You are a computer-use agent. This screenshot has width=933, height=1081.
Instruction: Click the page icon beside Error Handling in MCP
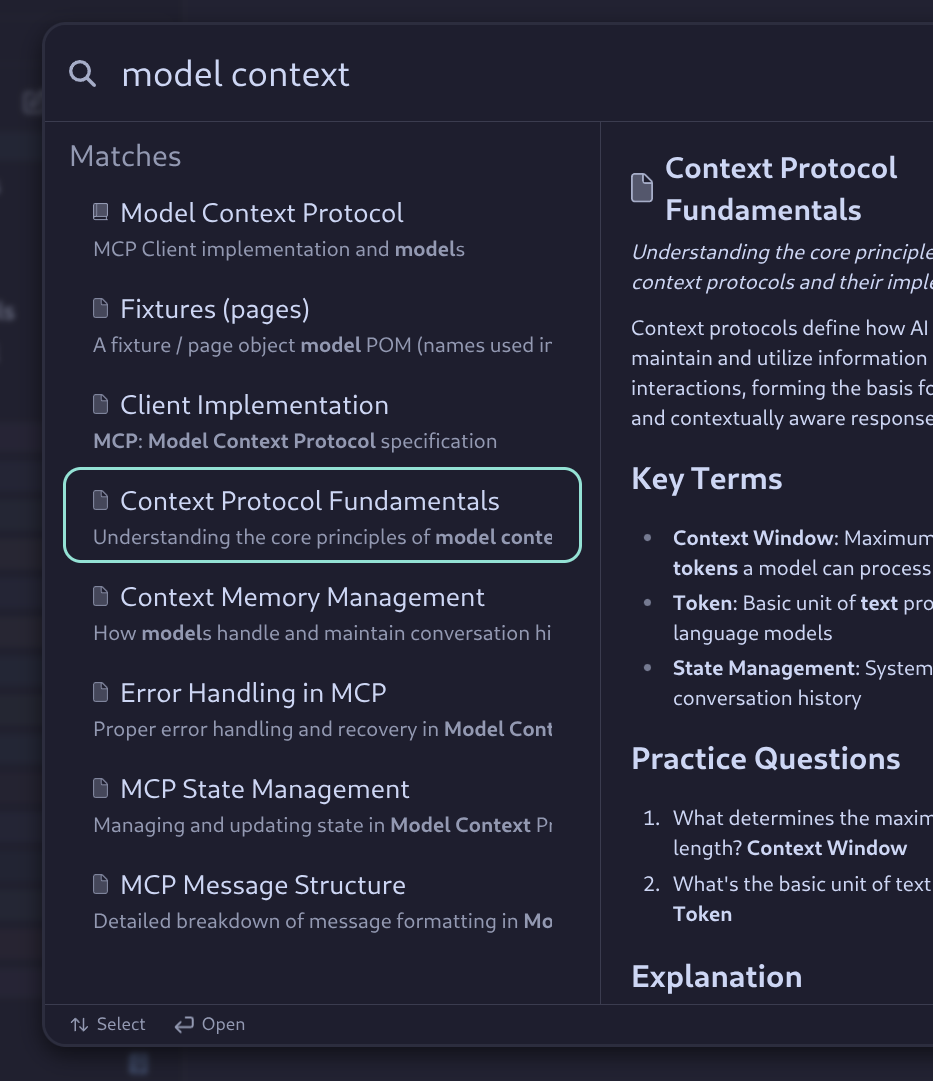pos(100,692)
